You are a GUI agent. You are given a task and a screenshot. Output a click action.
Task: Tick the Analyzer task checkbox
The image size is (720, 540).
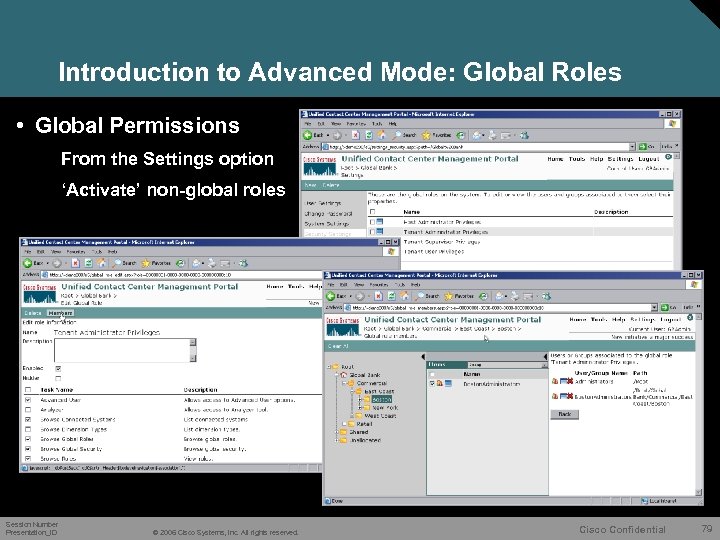pyautogui.click(x=28, y=410)
